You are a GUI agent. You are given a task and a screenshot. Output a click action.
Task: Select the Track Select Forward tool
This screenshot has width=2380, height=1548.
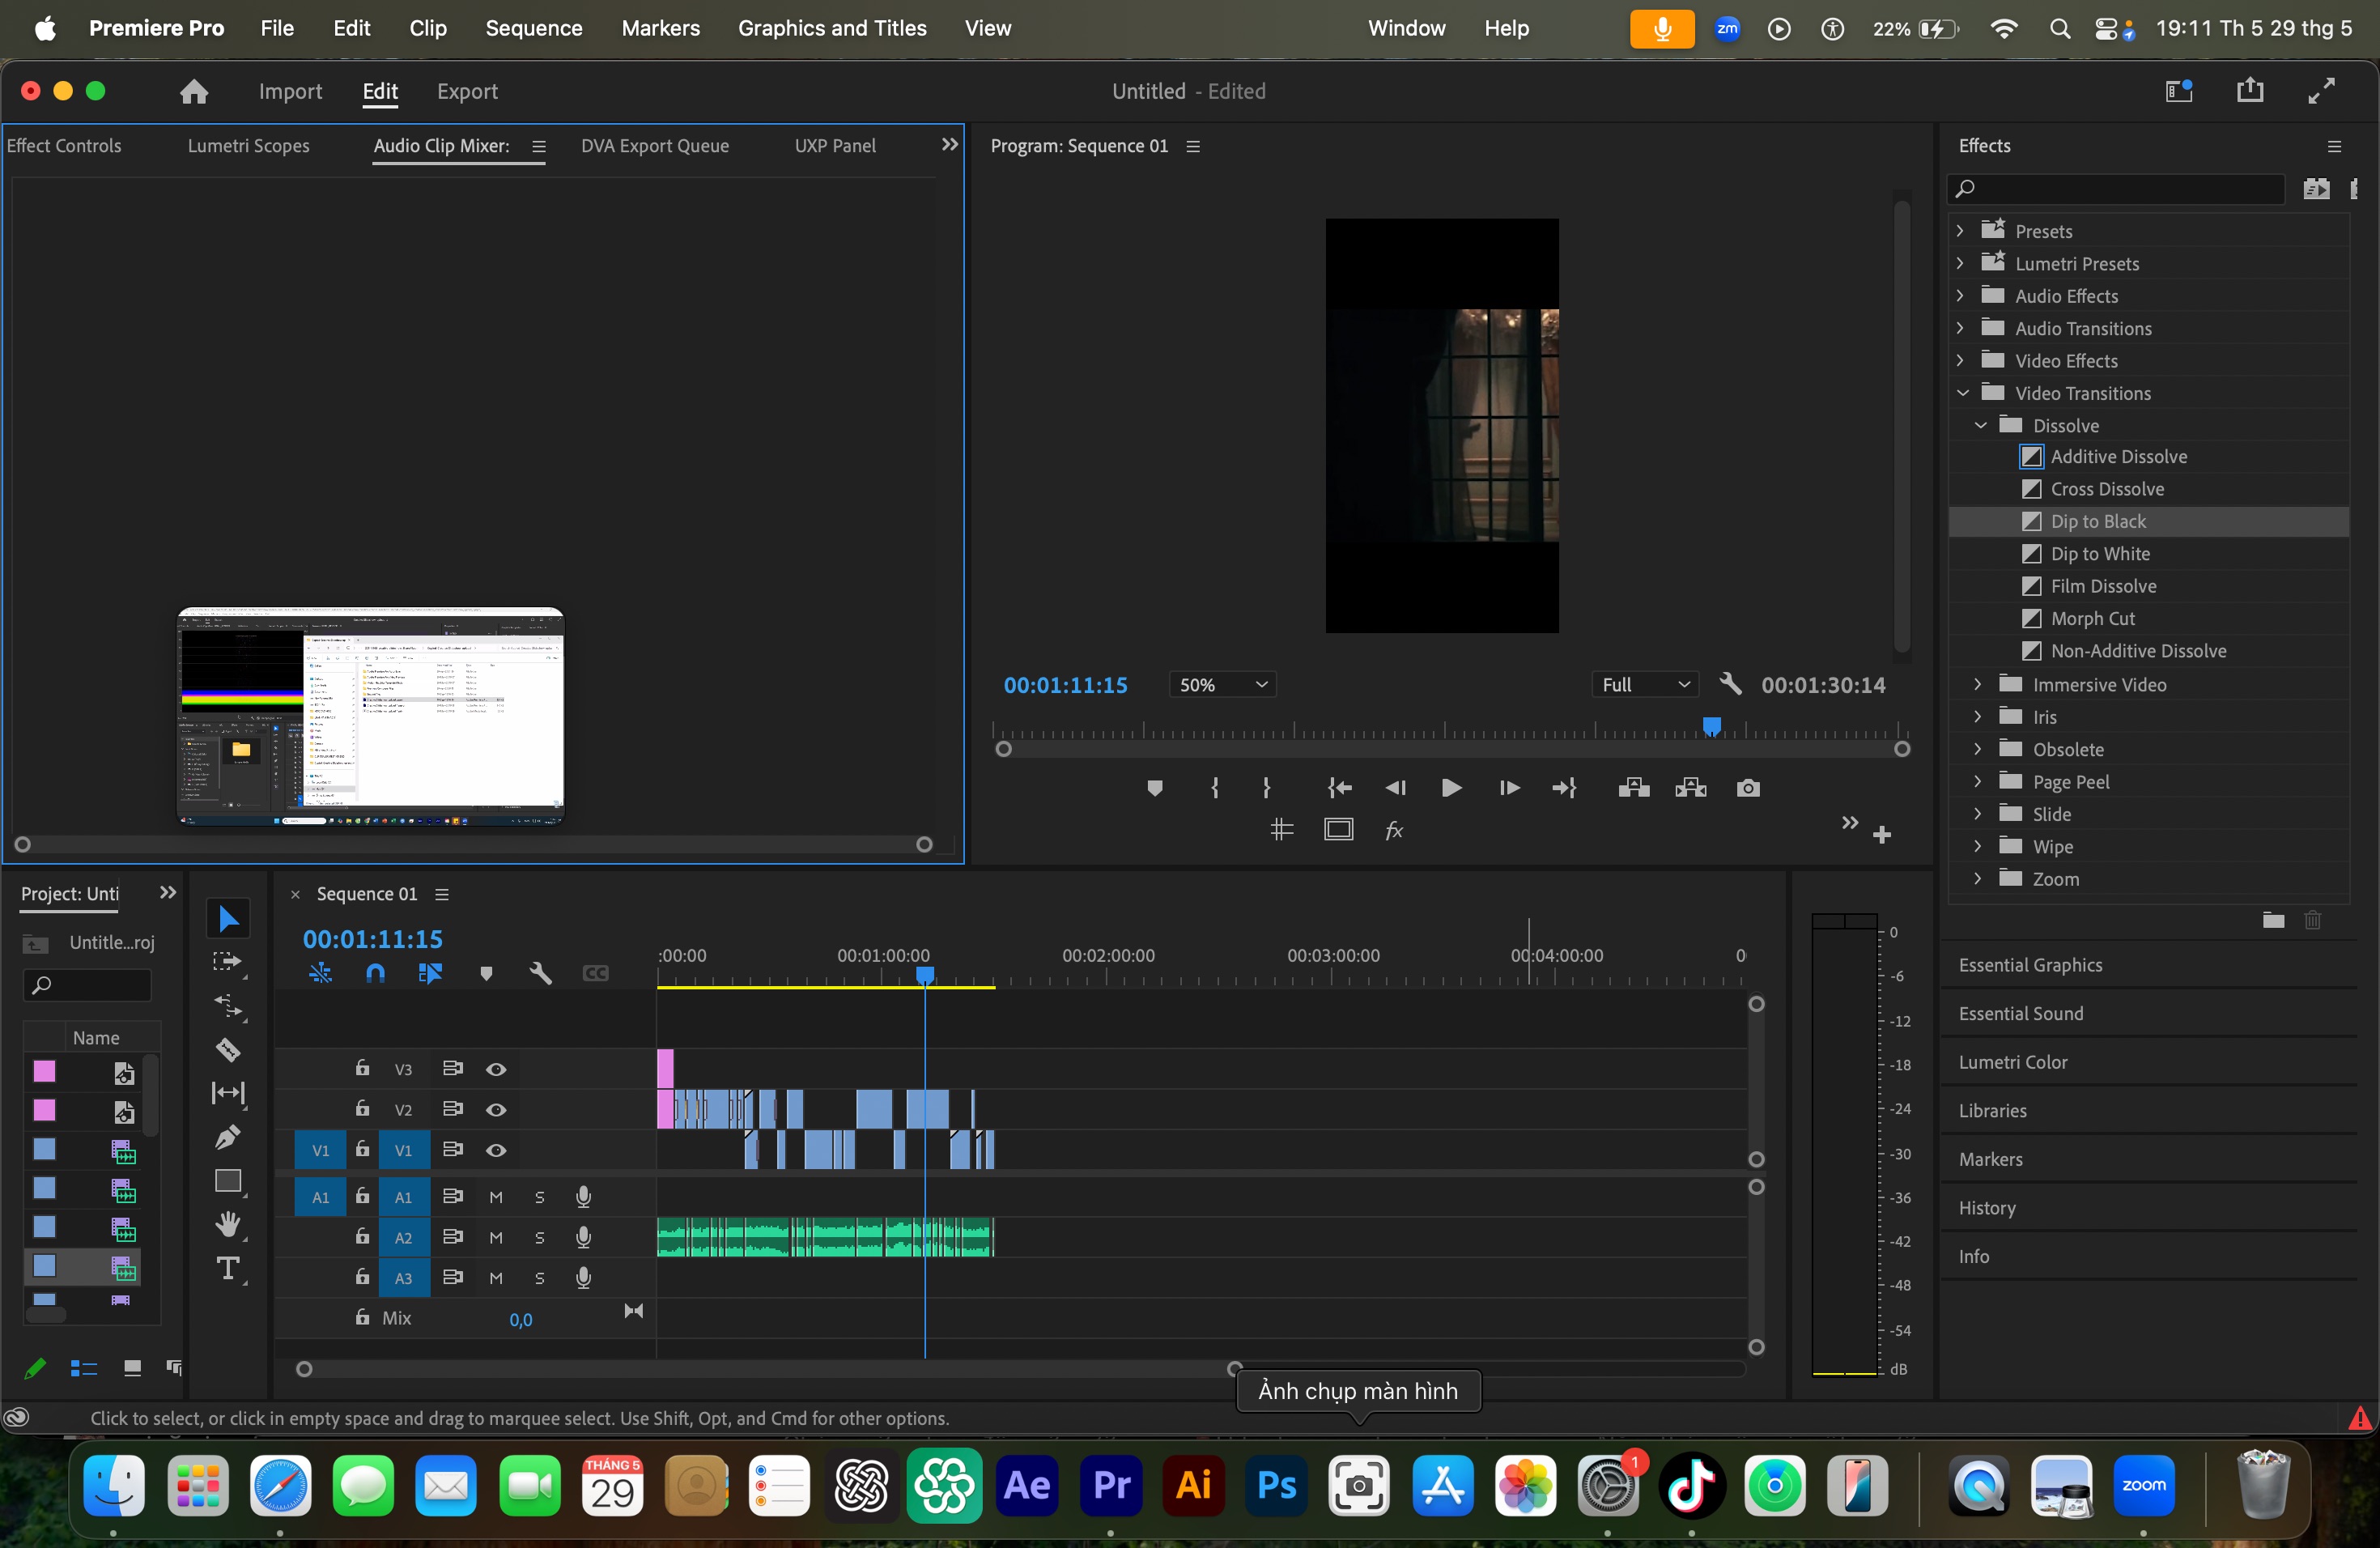pos(228,962)
